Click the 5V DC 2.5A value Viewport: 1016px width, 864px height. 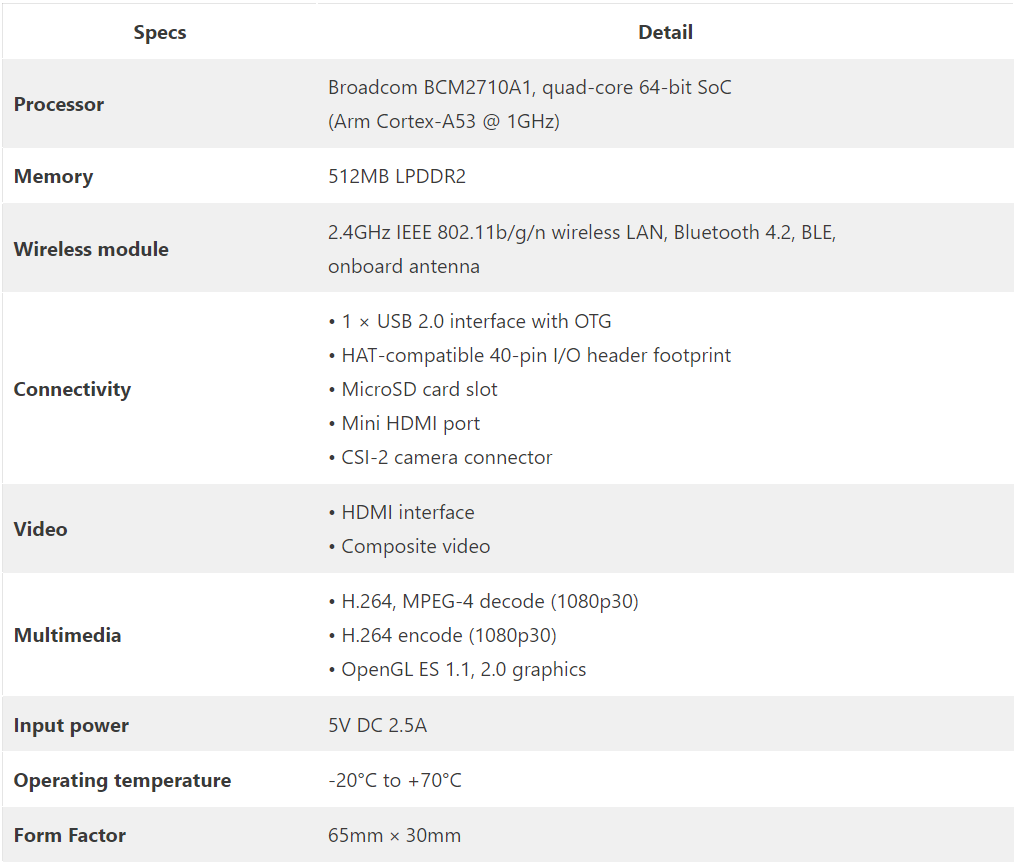pos(377,725)
